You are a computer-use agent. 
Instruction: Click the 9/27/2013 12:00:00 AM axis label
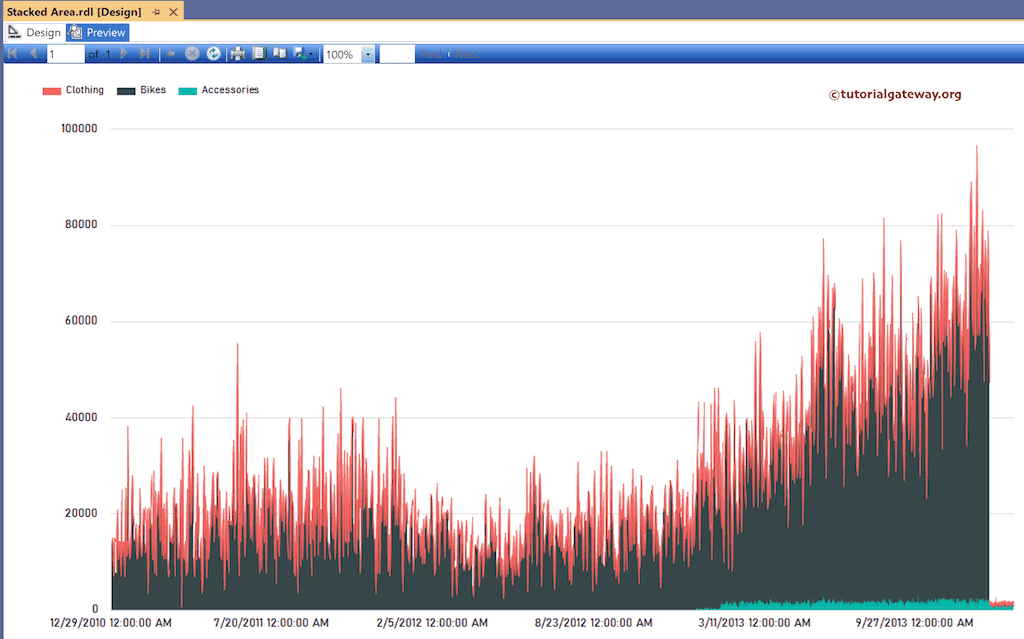point(914,623)
